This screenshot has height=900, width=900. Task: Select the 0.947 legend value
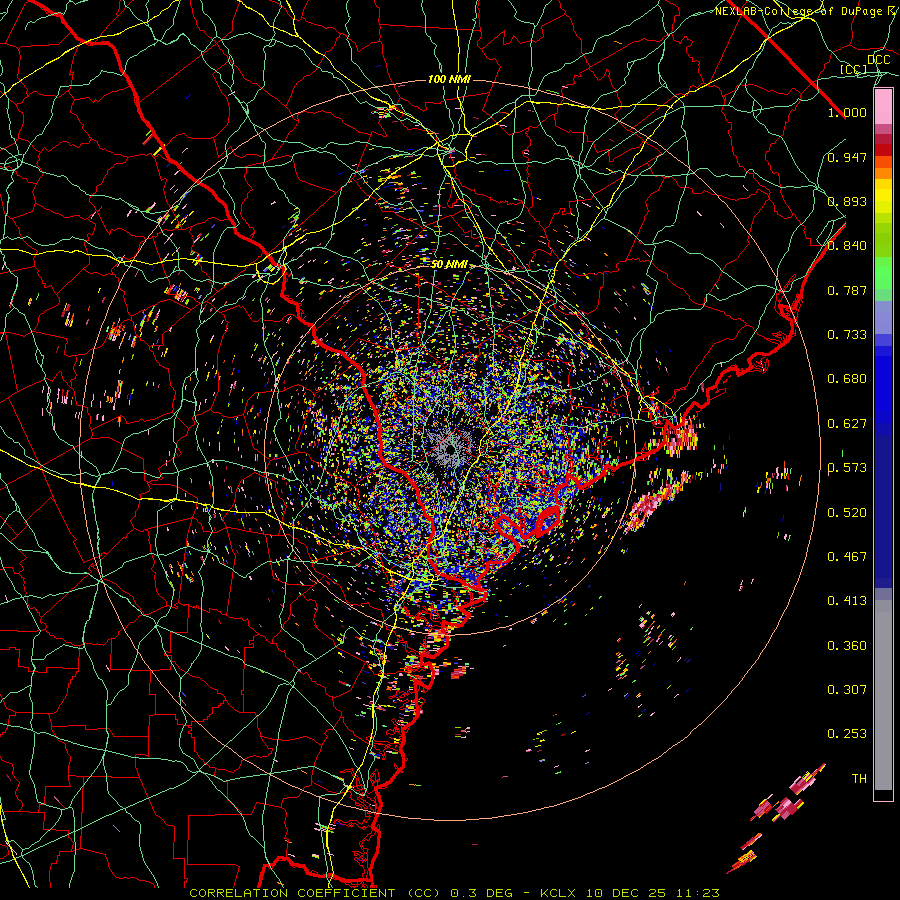coord(847,157)
